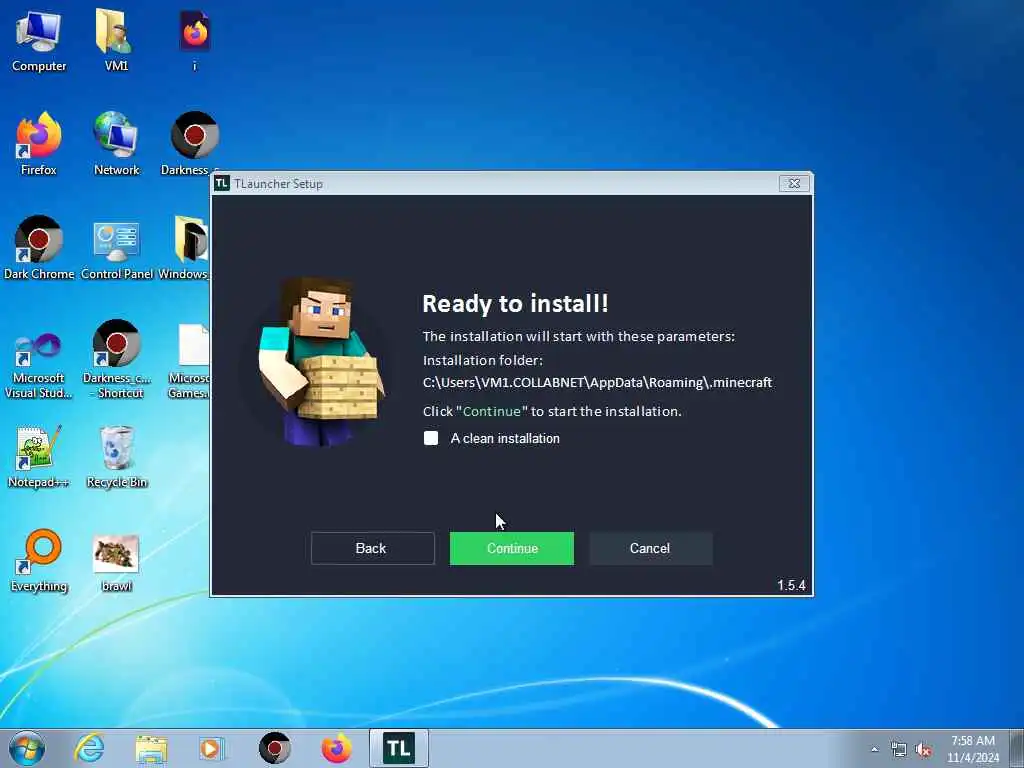
Task: Select the Computer desktop icon
Action: [x=39, y=40]
